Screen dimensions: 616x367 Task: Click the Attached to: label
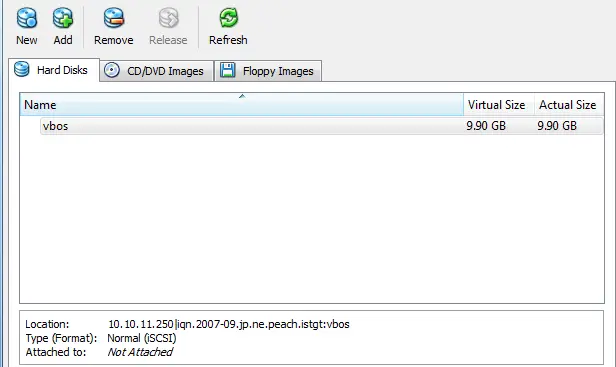coord(56,352)
